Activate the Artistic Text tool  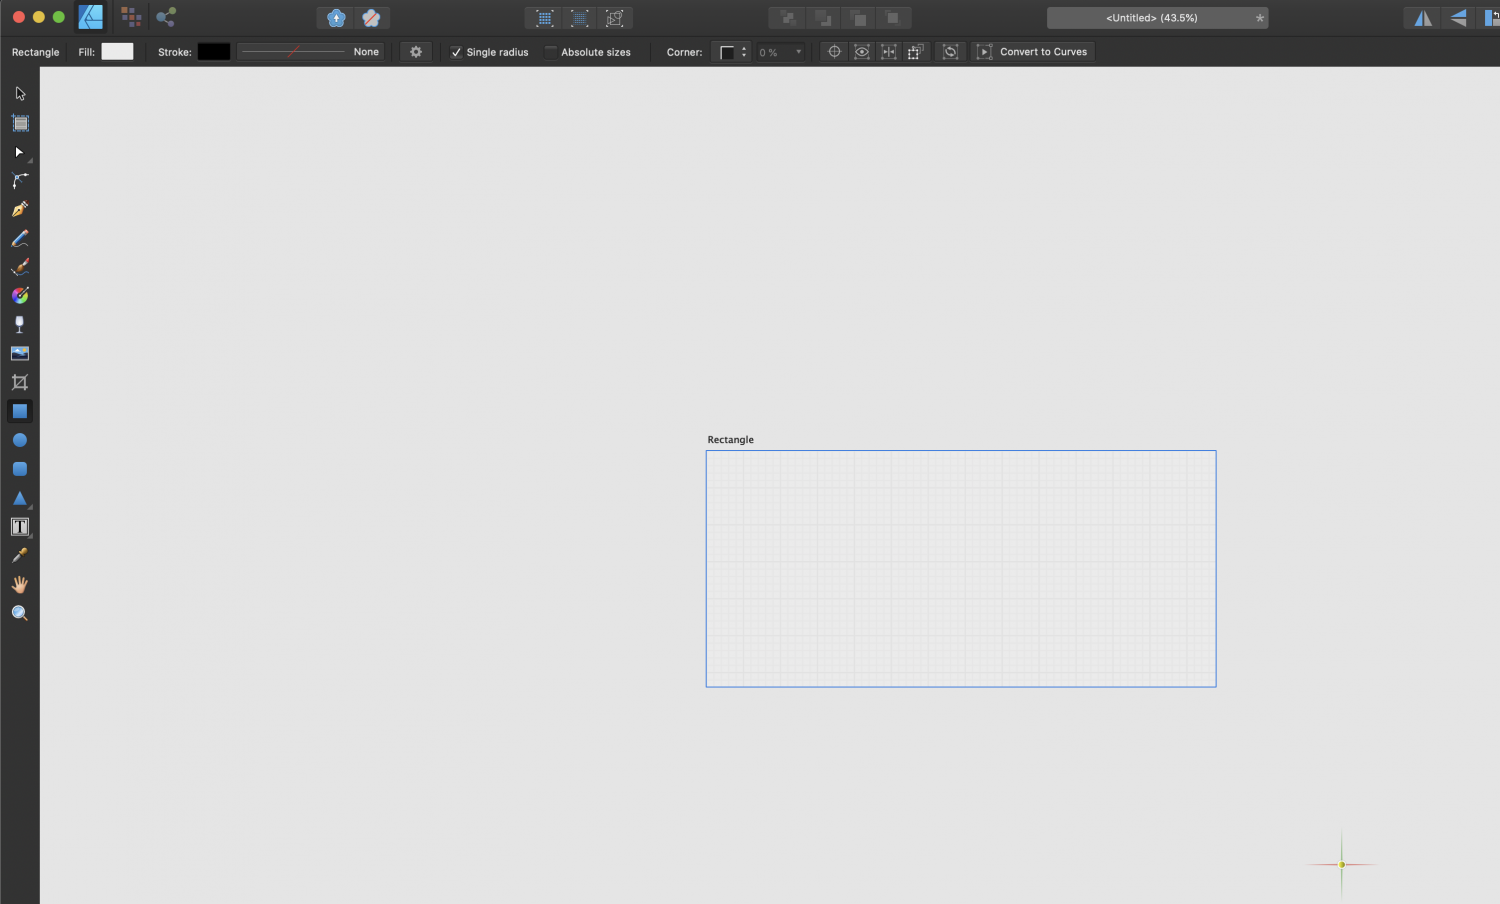pyautogui.click(x=20, y=527)
